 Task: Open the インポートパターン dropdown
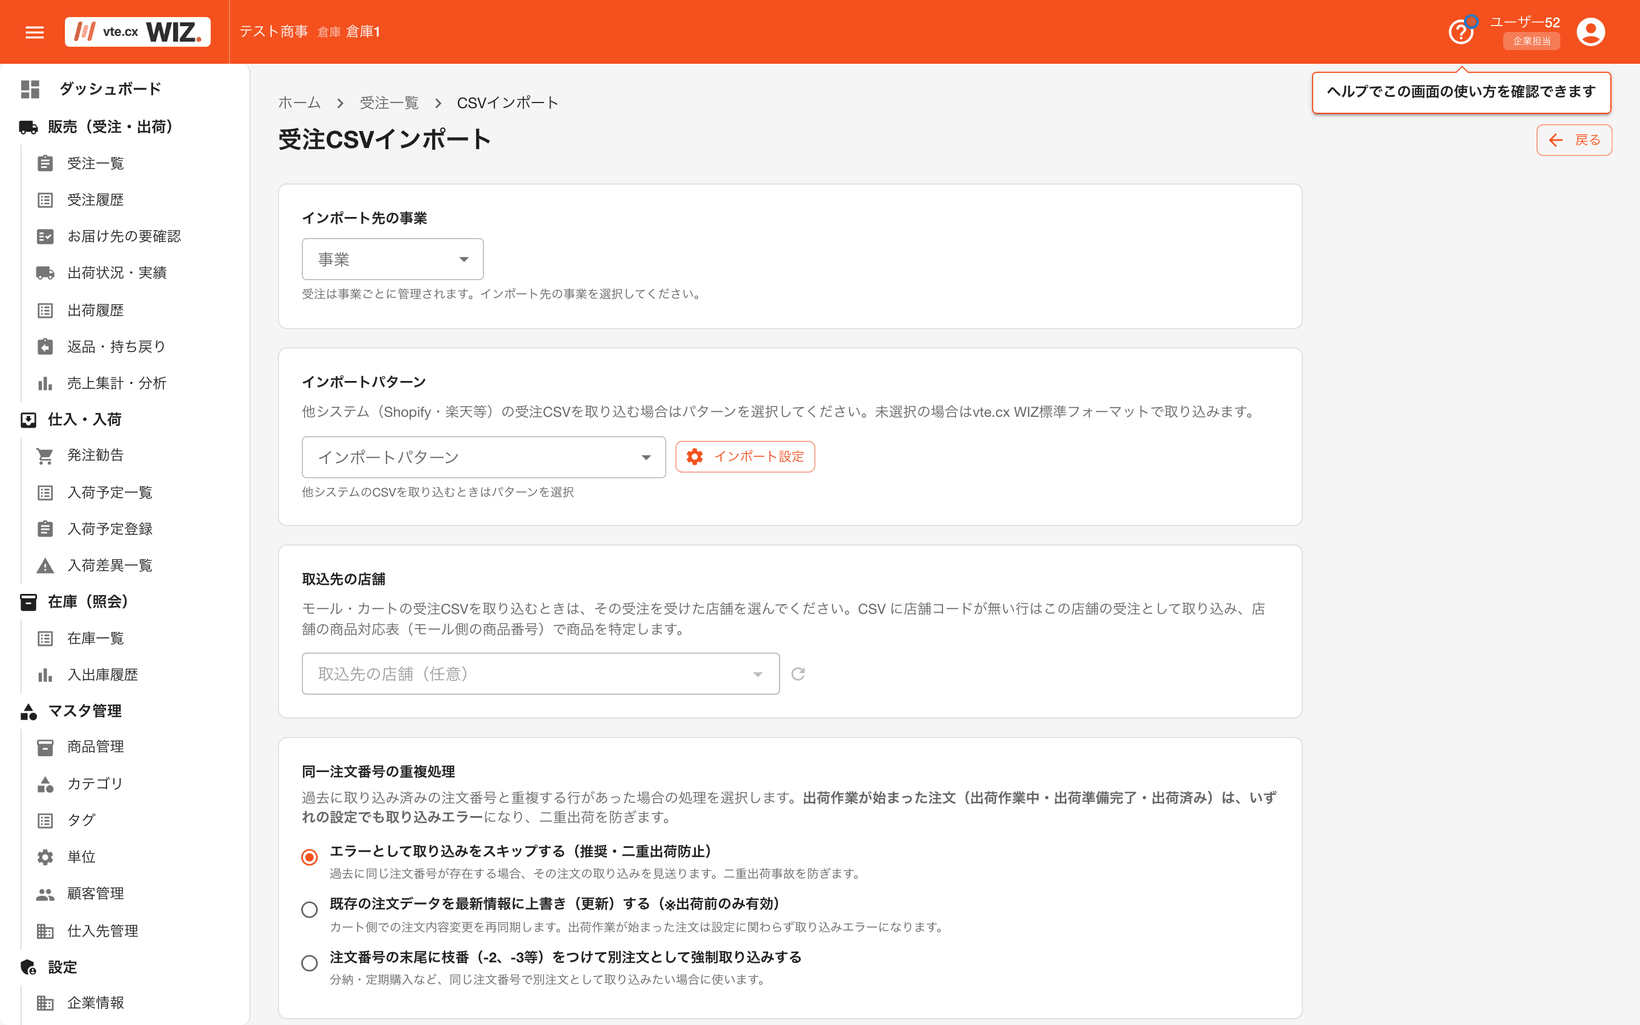[x=484, y=457]
